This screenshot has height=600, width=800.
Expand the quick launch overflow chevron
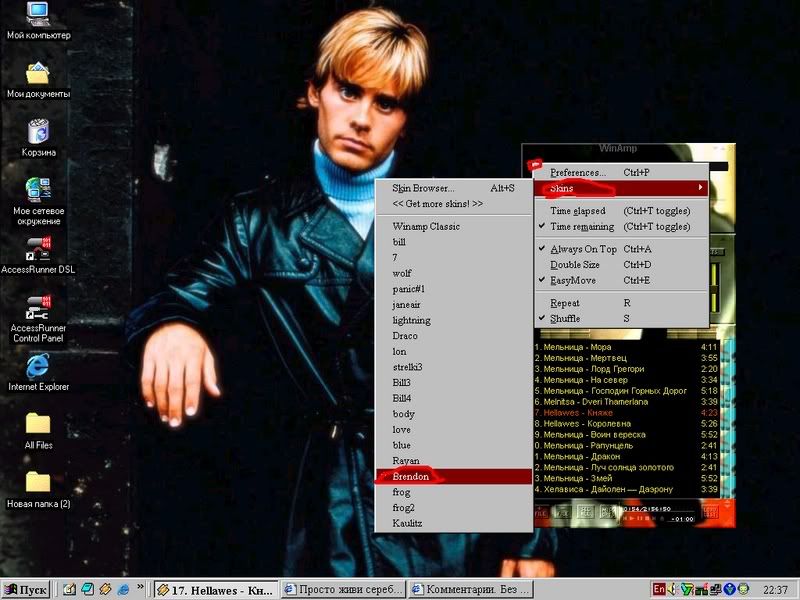point(141,588)
